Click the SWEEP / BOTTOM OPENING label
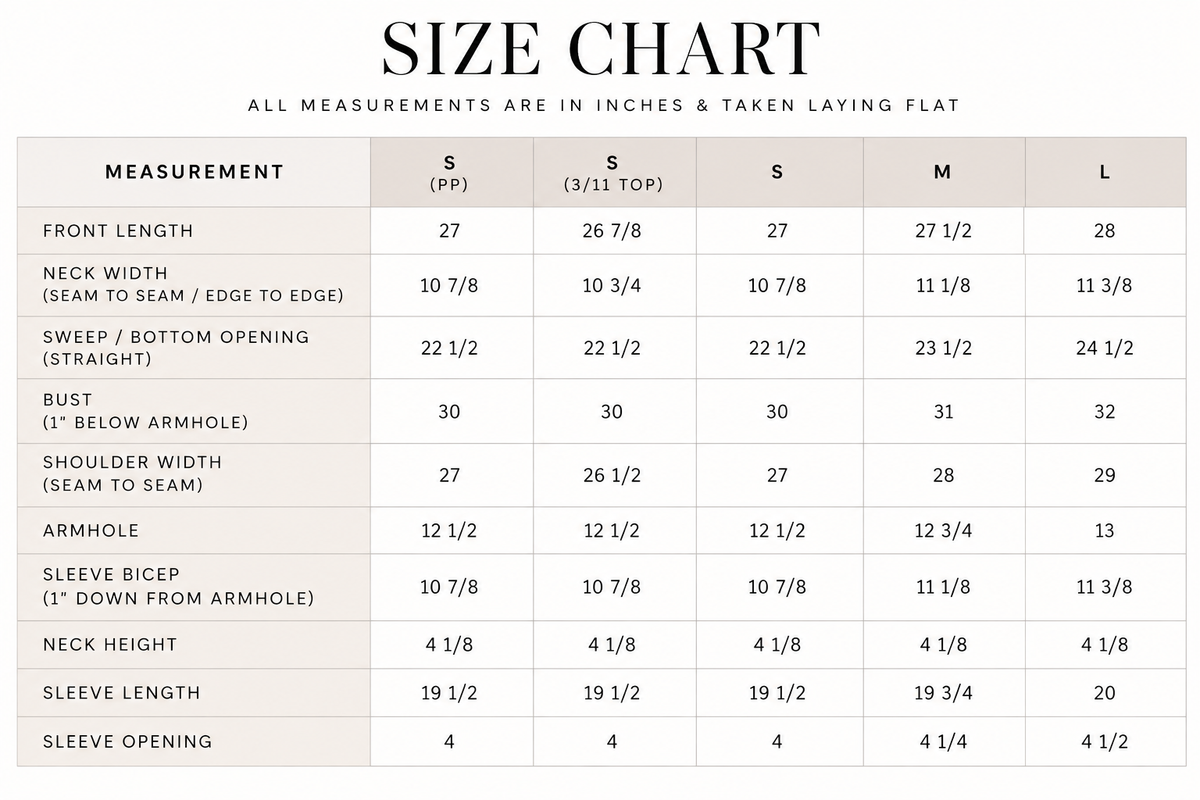 pyautogui.click(x=176, y=347)
